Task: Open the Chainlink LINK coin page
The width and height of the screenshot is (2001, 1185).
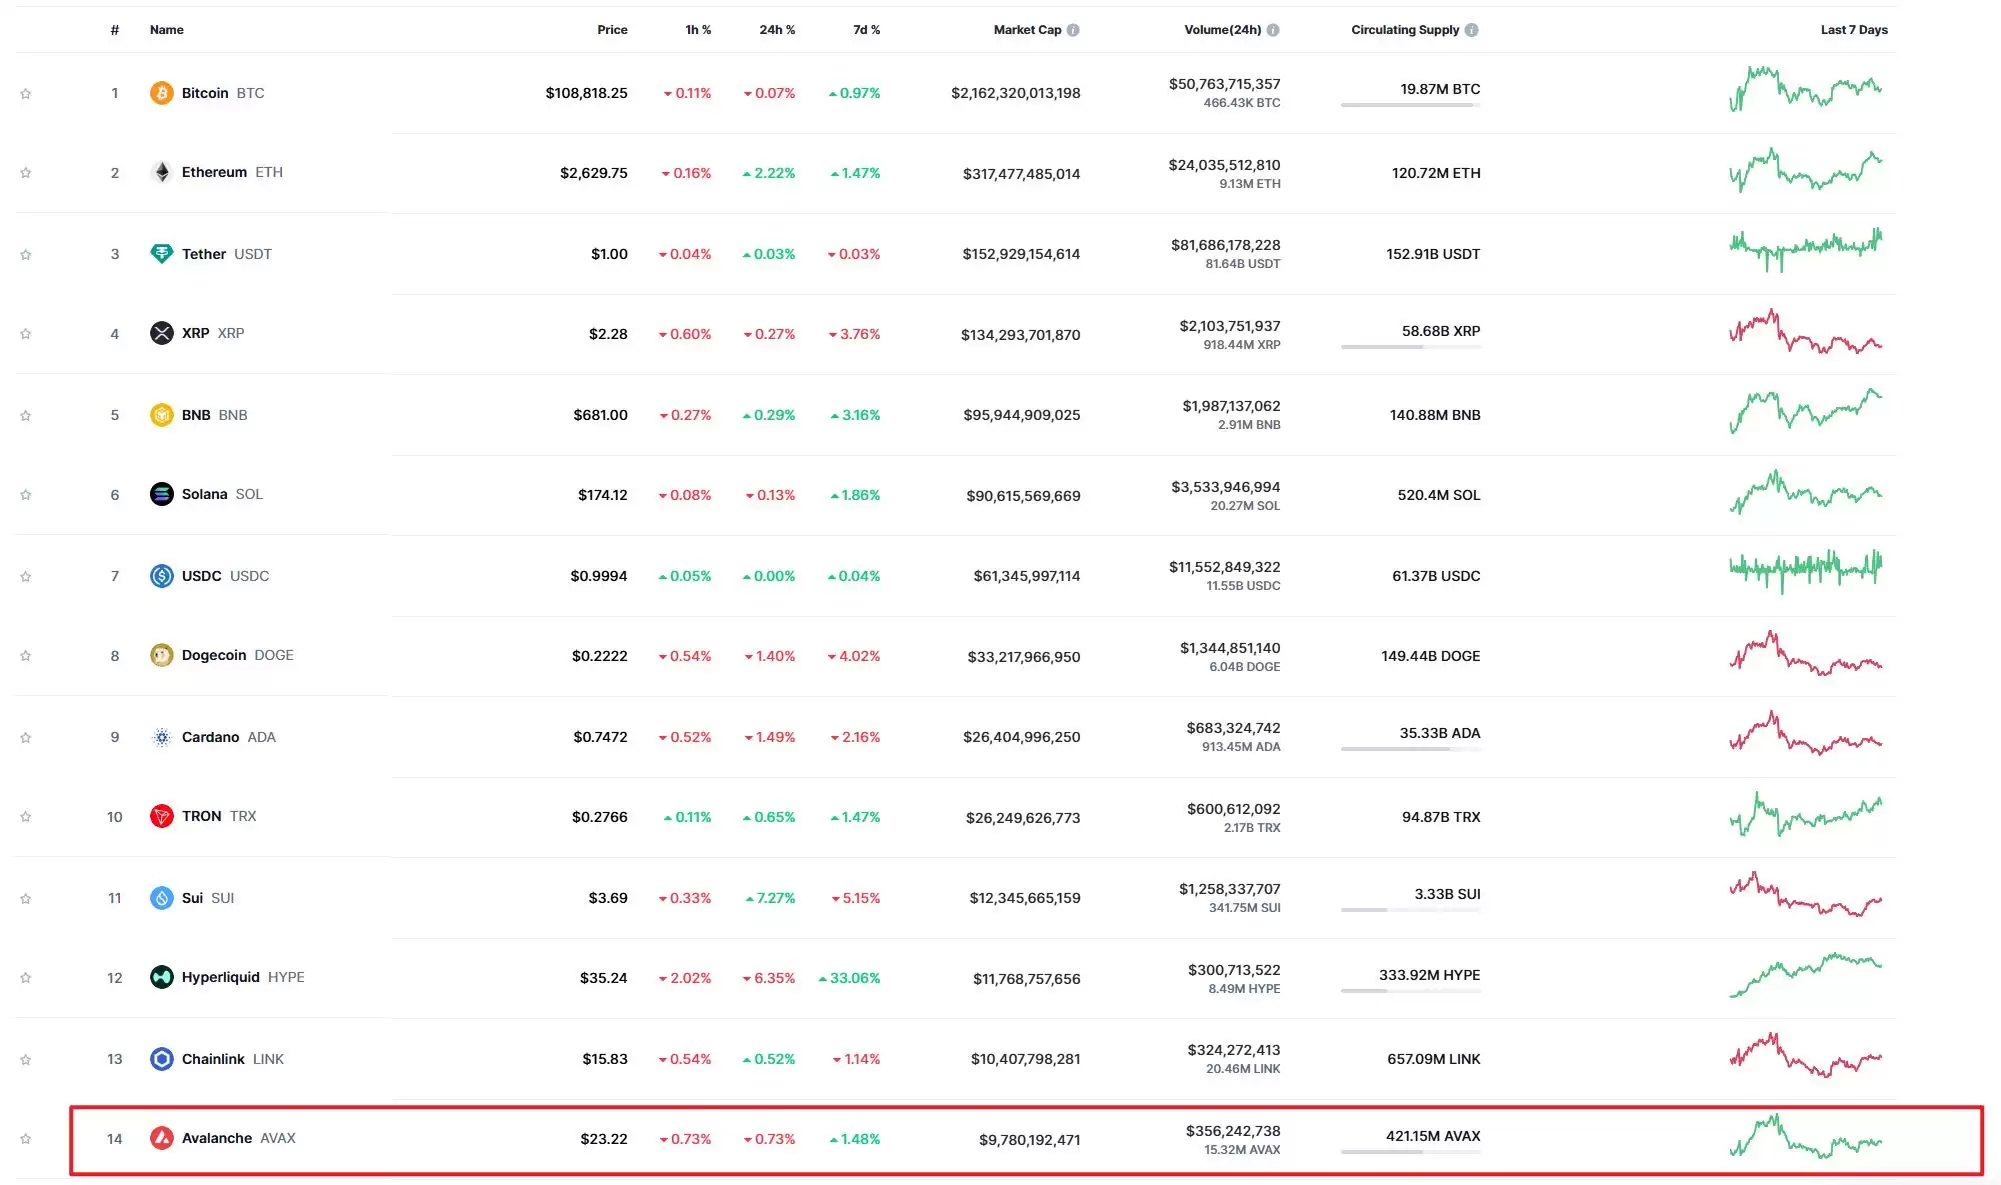Action: click(x=213, y=1059)
